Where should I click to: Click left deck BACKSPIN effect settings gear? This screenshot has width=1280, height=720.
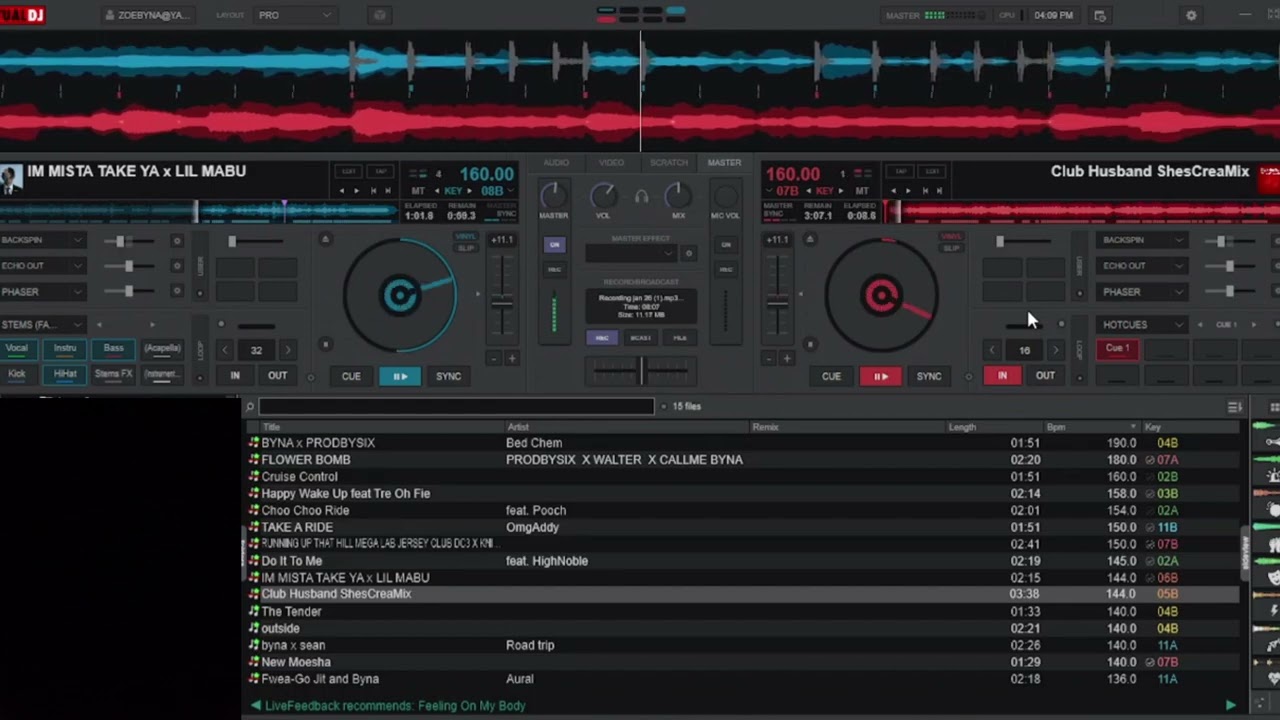[x=177, y=240]
